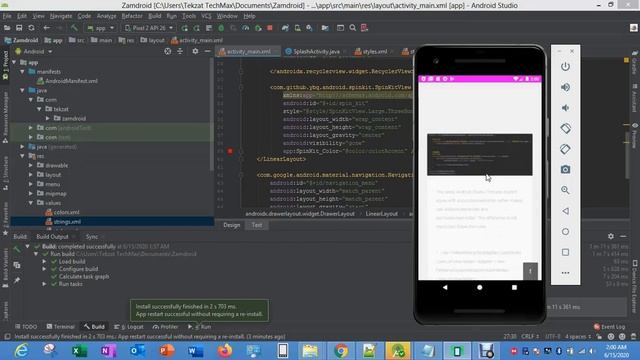Screen dimensions: 640x360
Task: Expand the layout folder in the project tree
Action: 31,175
